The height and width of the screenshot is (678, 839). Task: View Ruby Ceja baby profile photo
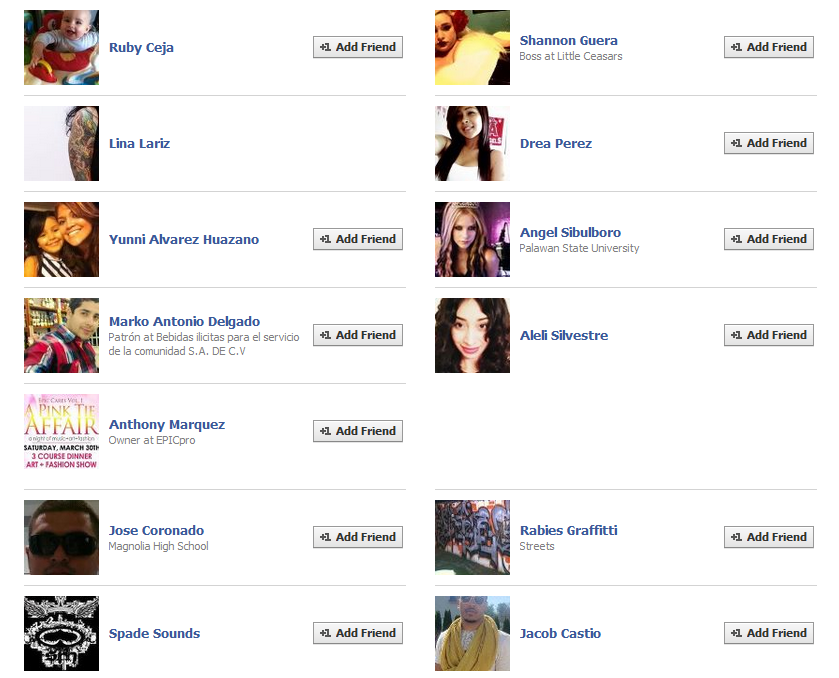[62, 48]
